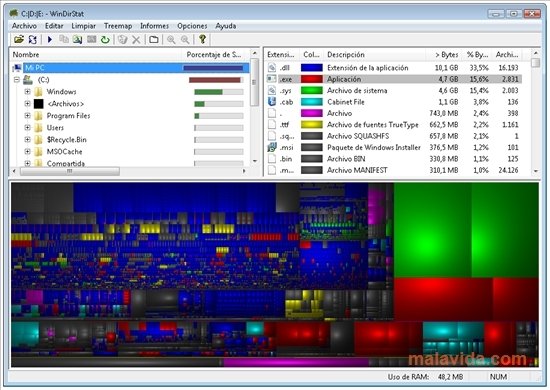Viewport: 550px width, 390px height.
Task: Sort by the Archi... column header
Action: [x=507, y=55]
